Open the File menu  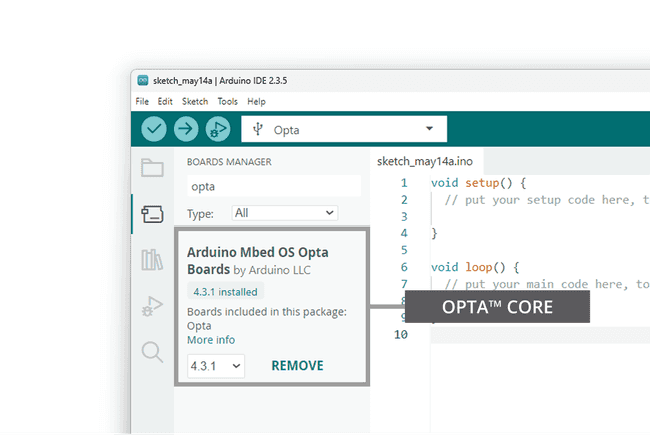point(142,101)
